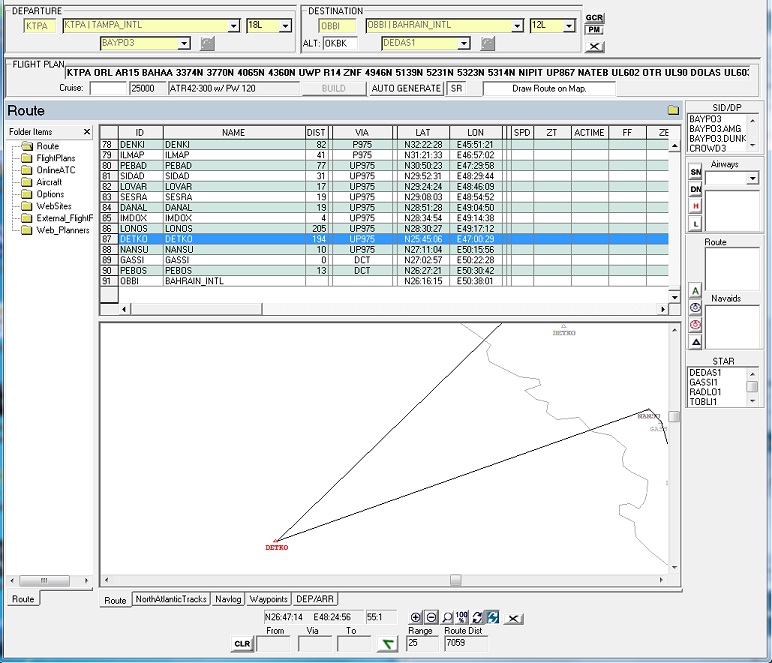
Task: Close the Folder Items panel
Action: click(x=87, y=131)
